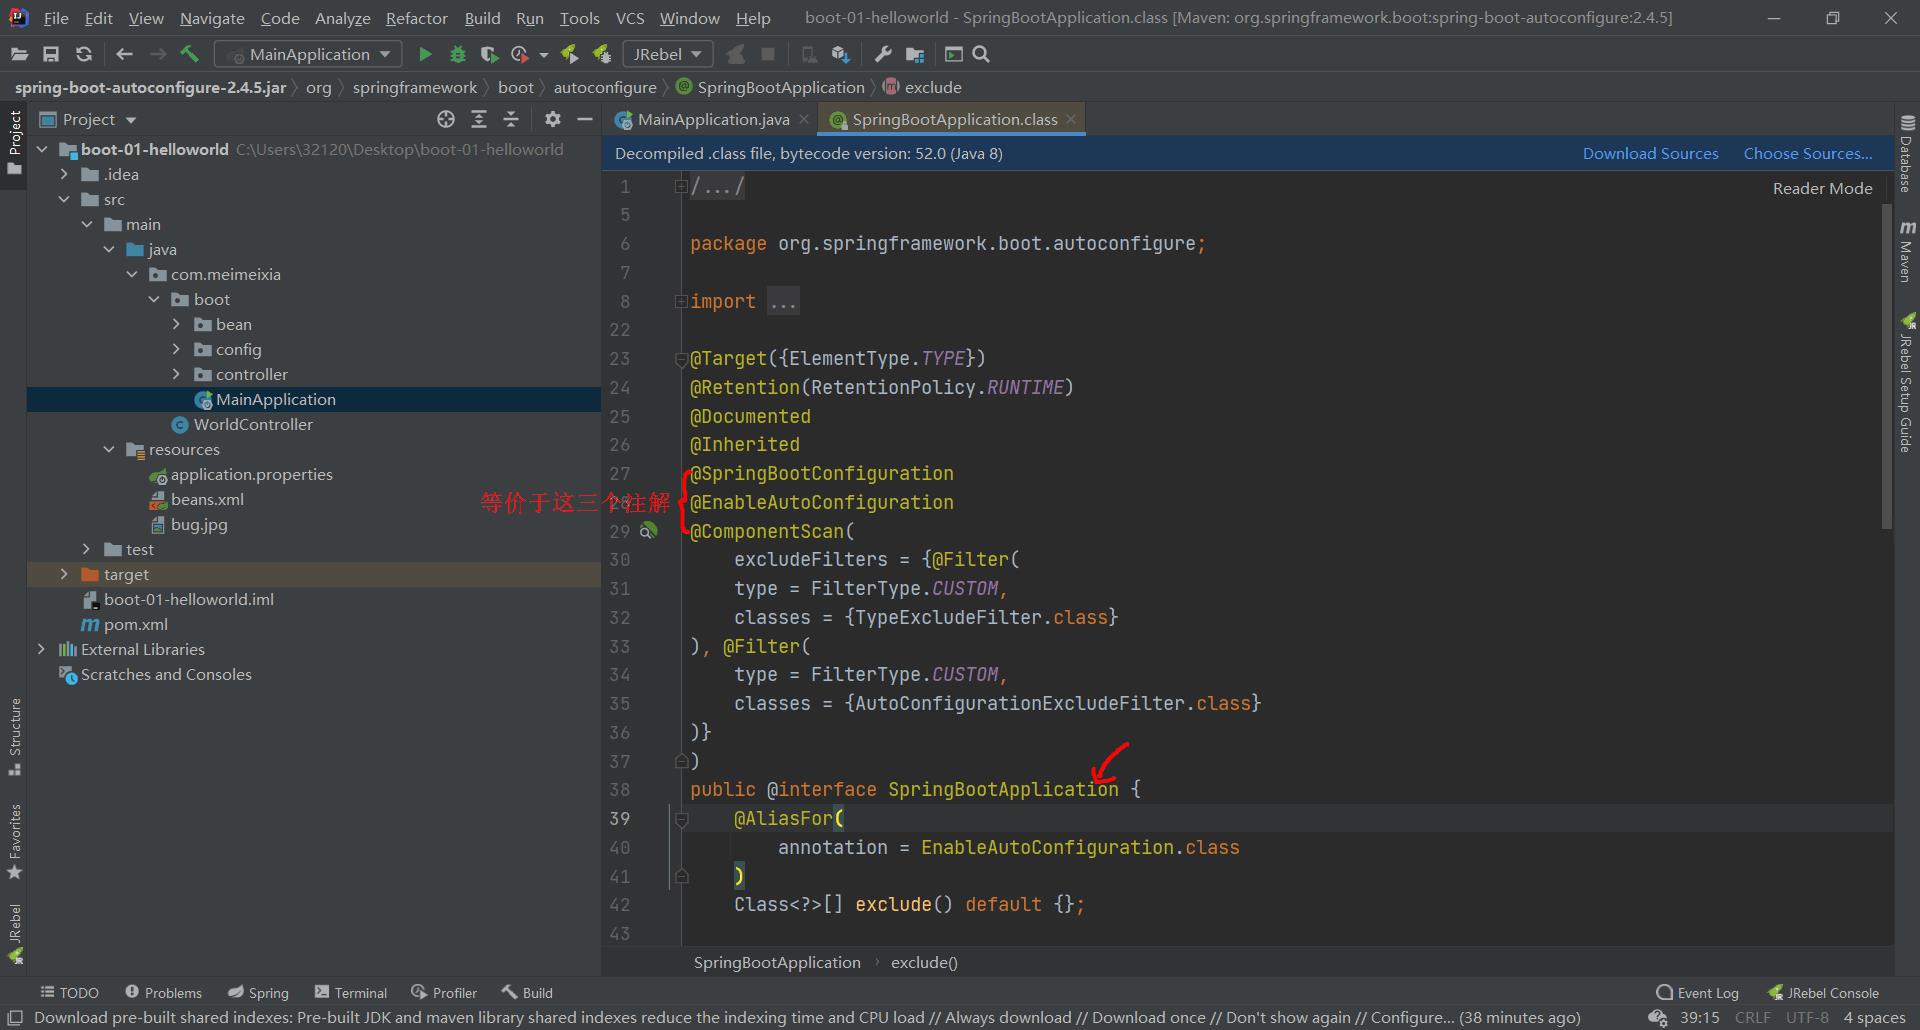1920x1030 pixels.
Task: Click the autoconfigure breadcrumb segment
Action: pyautogui.click(x=605, y=87)
